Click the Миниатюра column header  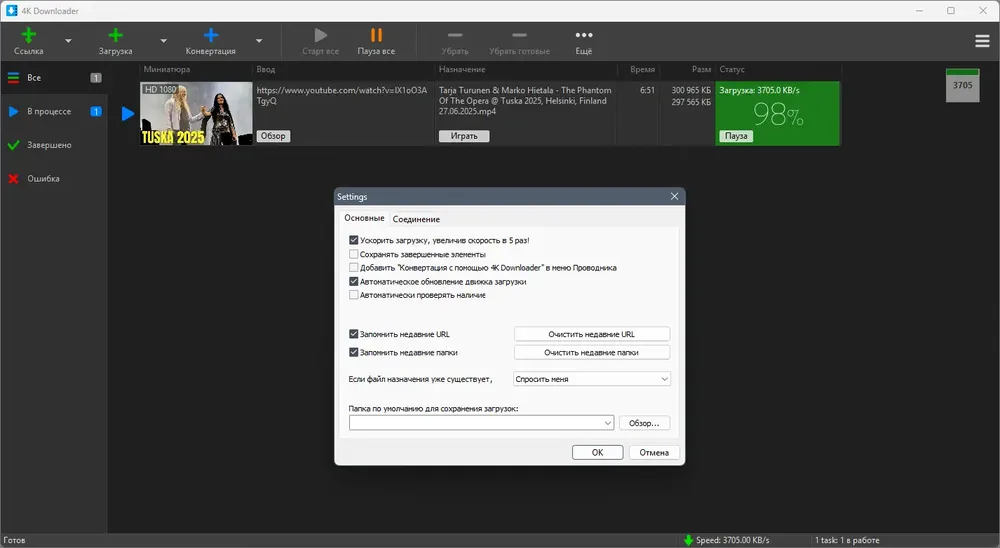coord(166,70)
